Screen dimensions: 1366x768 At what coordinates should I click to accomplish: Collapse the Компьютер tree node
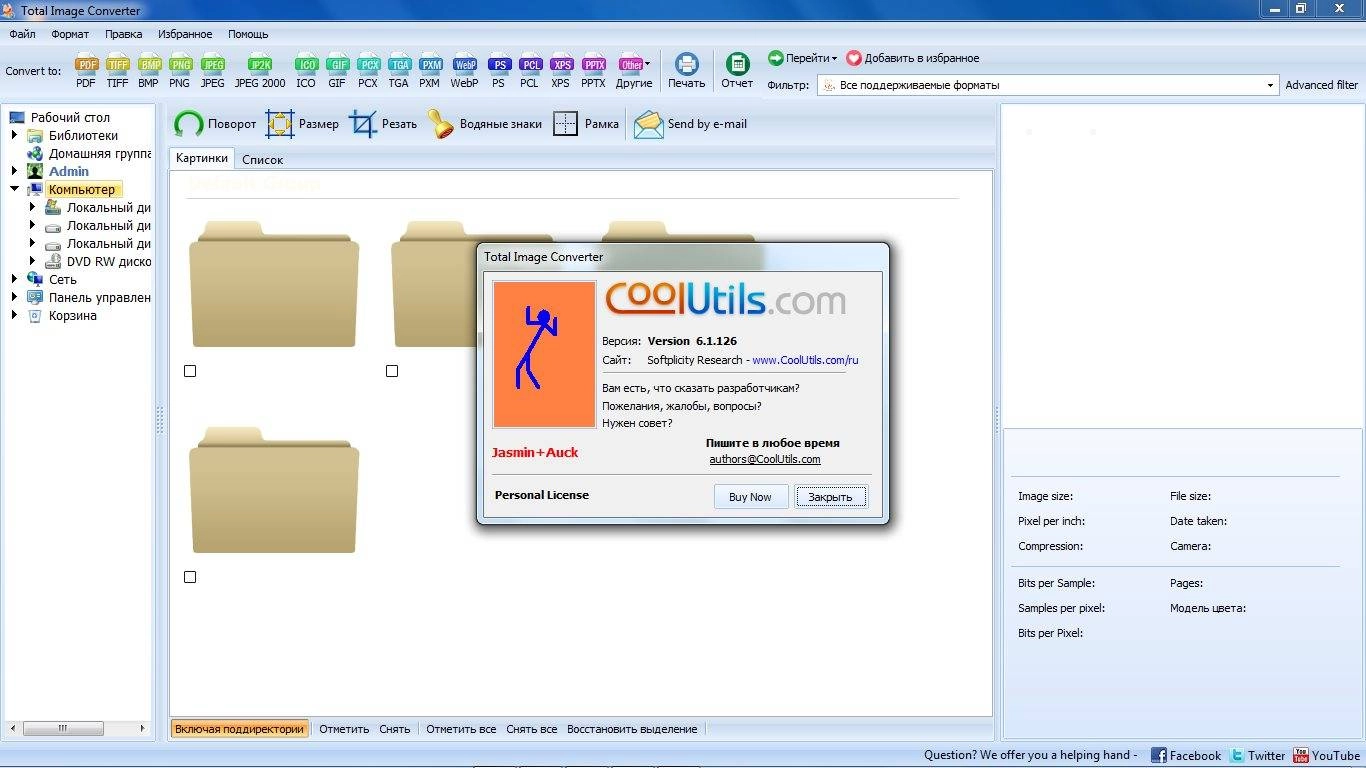[14, 189]
